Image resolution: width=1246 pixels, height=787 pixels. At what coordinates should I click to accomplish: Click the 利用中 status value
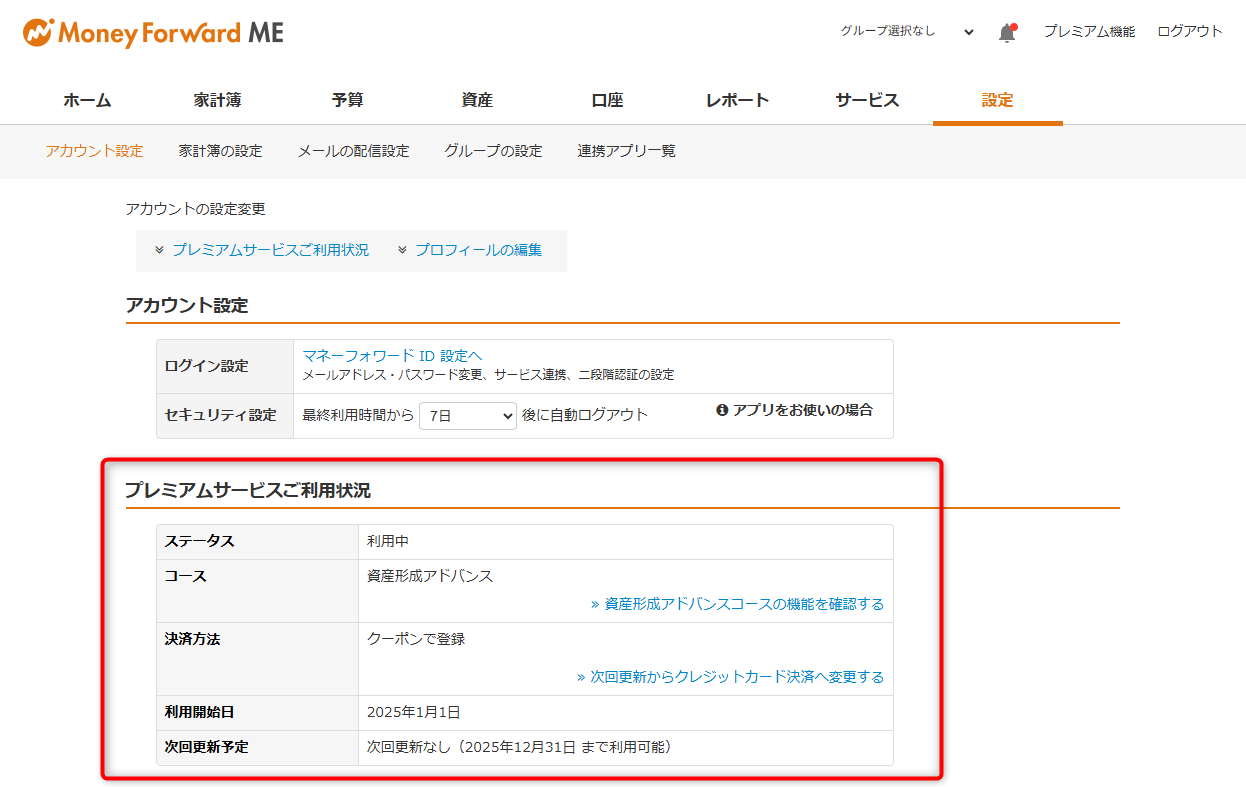pos(388,541)
